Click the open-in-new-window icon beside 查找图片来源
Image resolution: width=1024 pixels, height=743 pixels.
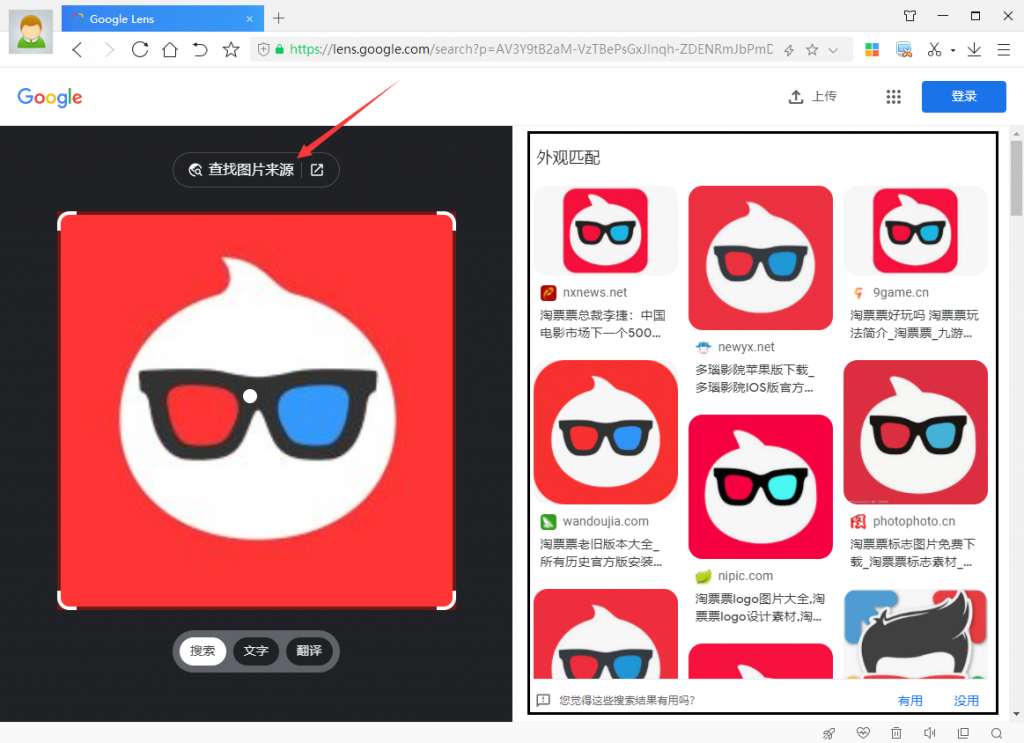[x=317, y=170]
